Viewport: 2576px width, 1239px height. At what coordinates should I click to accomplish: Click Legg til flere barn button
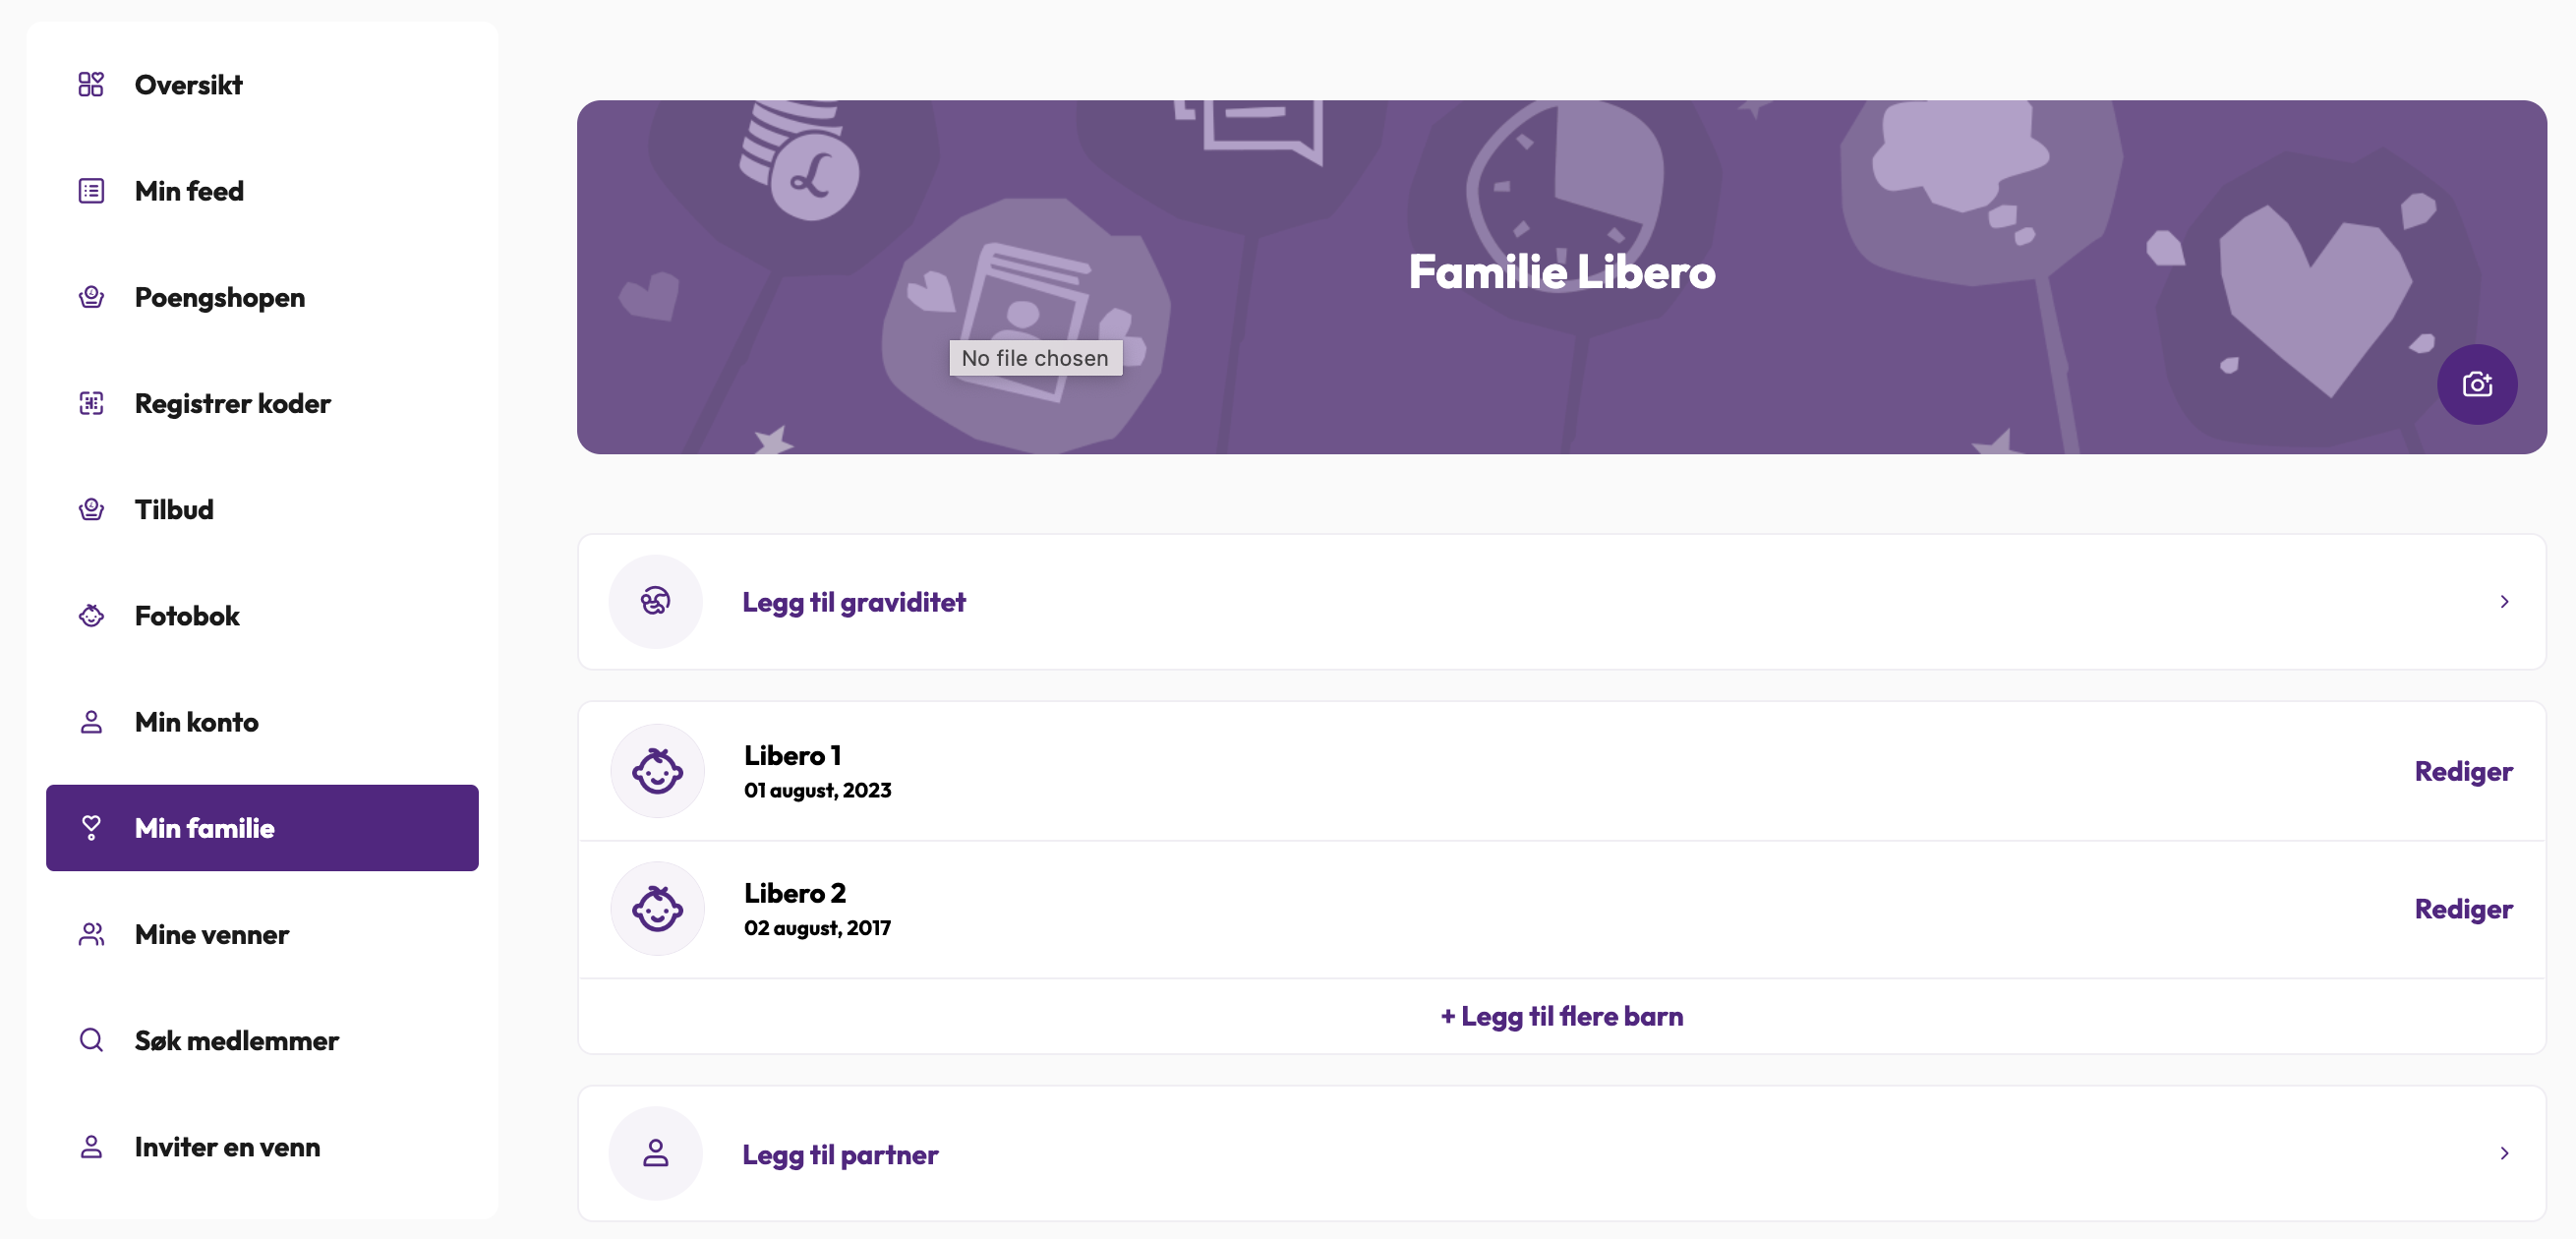[x=1561, y=1016]
